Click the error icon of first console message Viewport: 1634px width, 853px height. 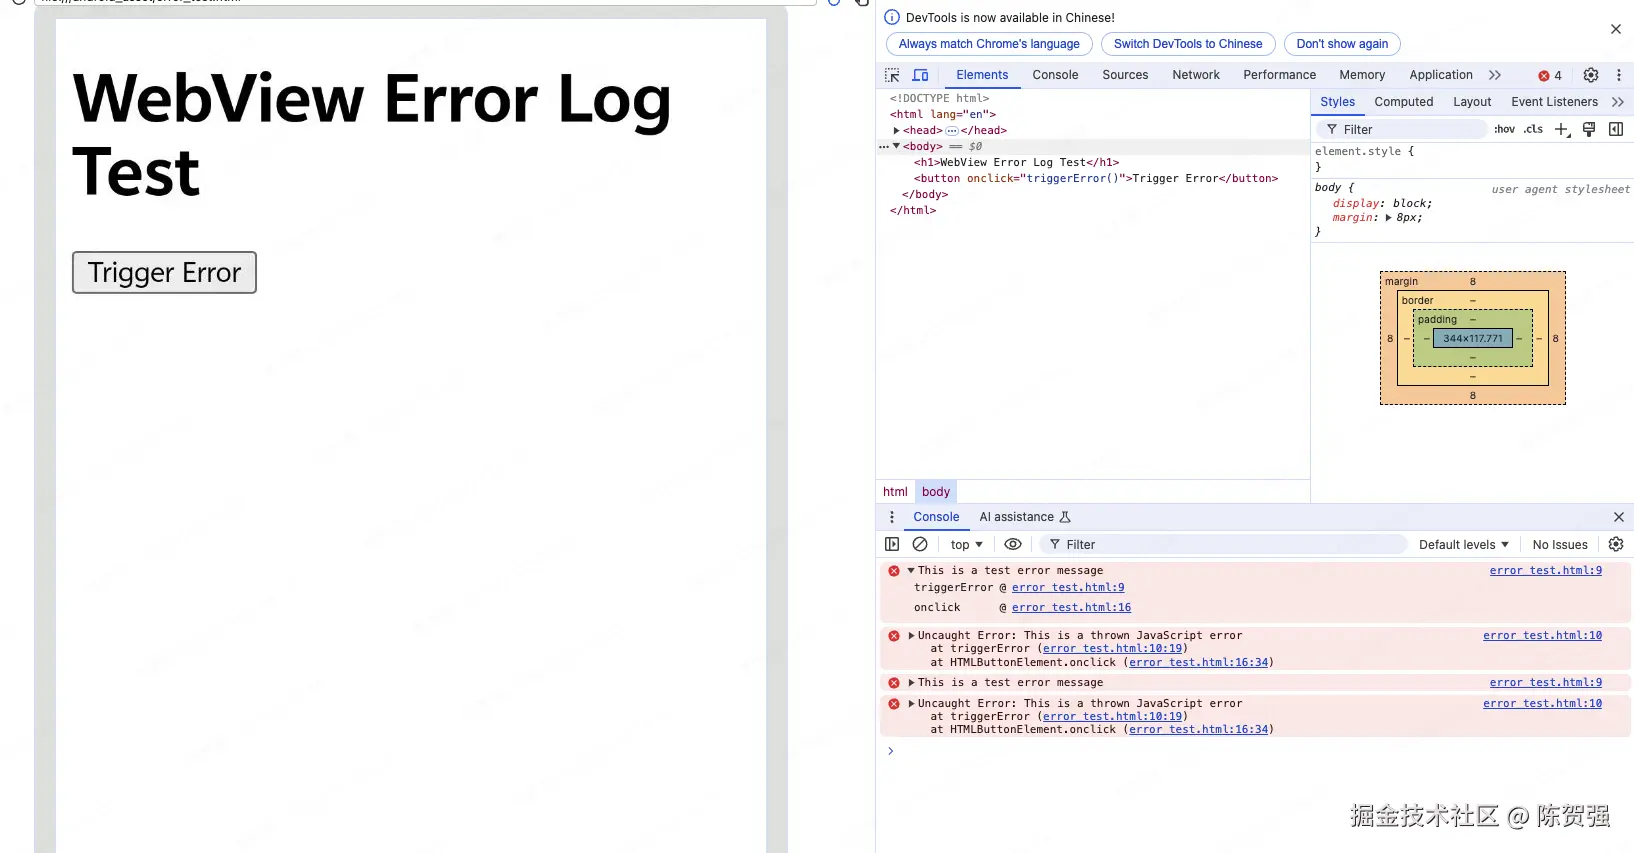click(x=894, y=571)
